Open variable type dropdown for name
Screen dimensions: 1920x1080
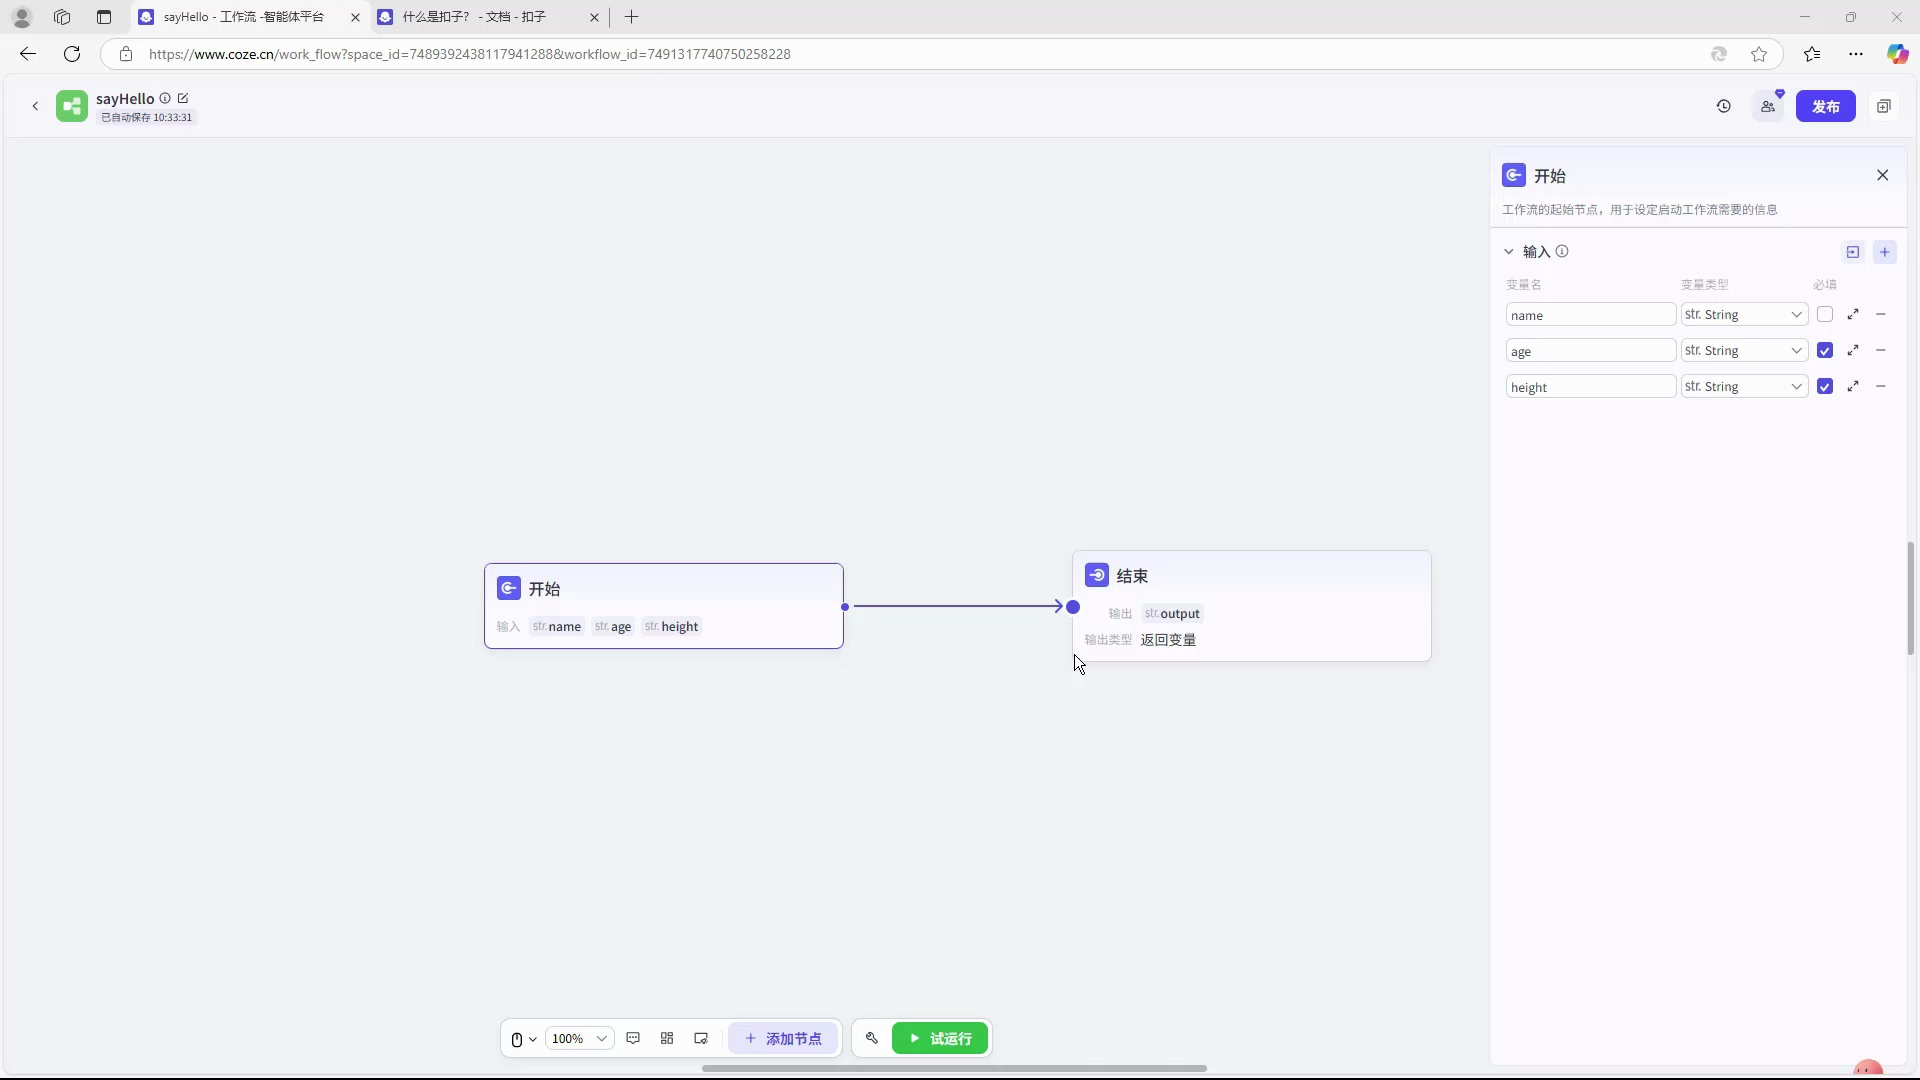pos(1744,315)
